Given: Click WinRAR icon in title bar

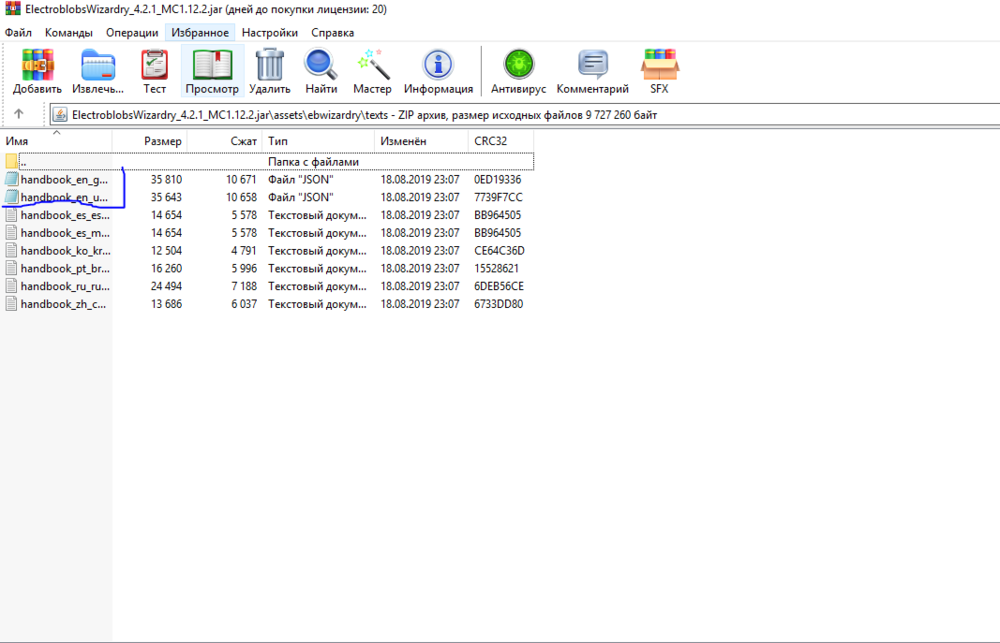Looking at the screenshot, I should (13, 9).
